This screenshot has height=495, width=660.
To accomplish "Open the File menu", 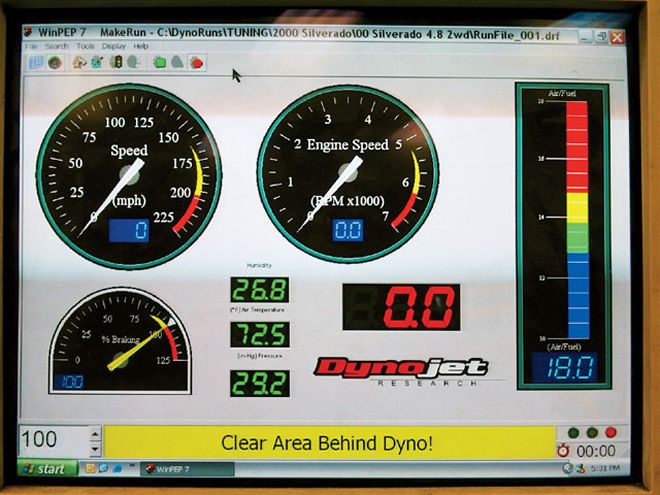I will 31,46.
